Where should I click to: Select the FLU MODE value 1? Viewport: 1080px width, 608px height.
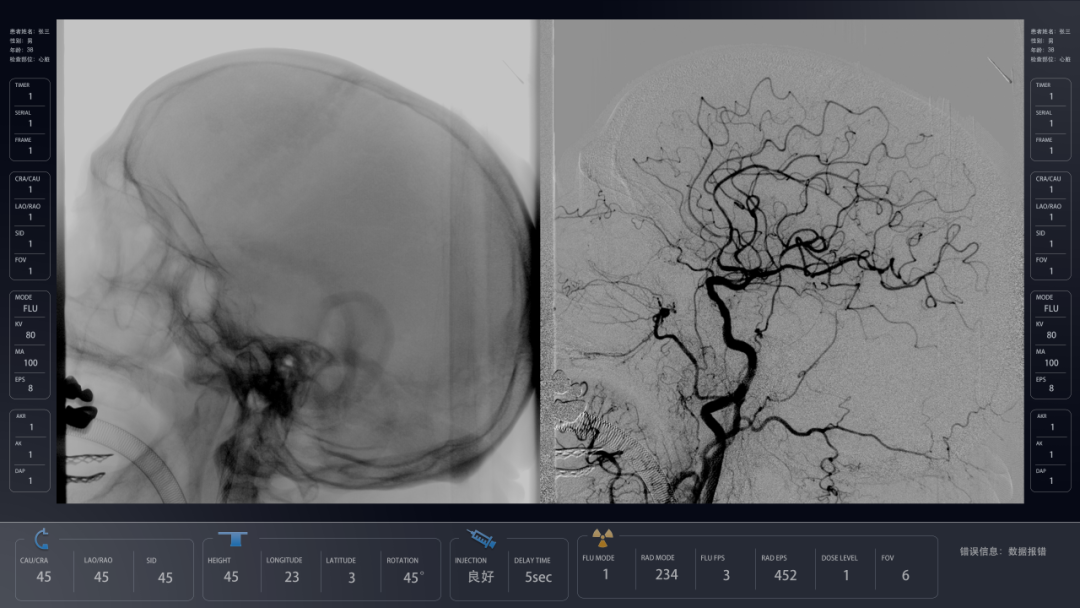(x=605, y=574)
